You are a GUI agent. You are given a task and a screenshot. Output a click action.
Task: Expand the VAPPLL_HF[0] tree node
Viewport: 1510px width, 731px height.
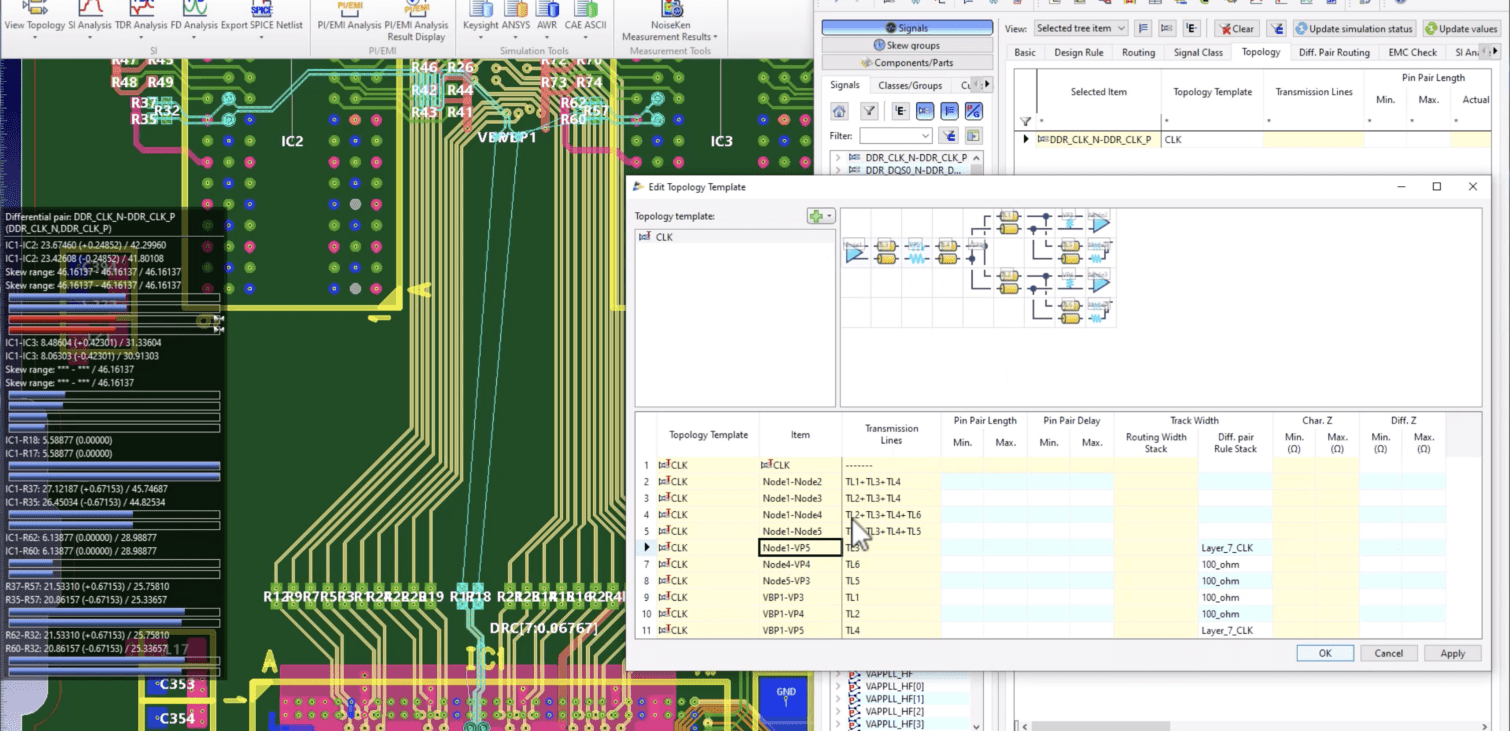point(837,686)
